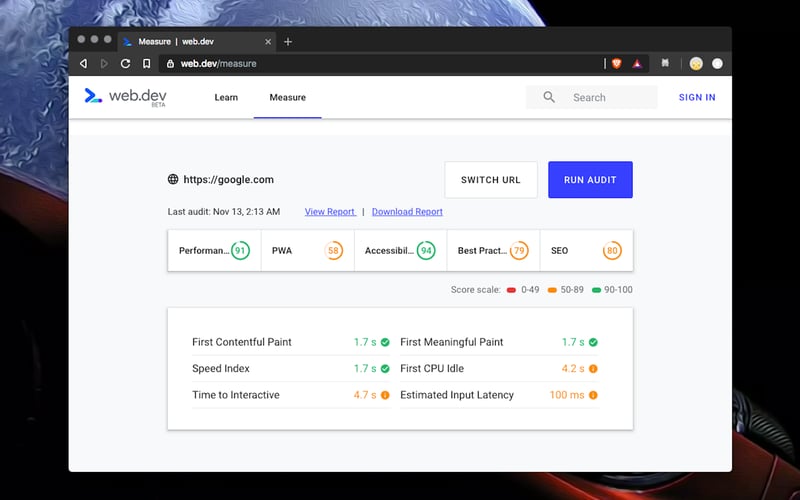Click the First Meaningful Paint label

click(x=452, y=342)
